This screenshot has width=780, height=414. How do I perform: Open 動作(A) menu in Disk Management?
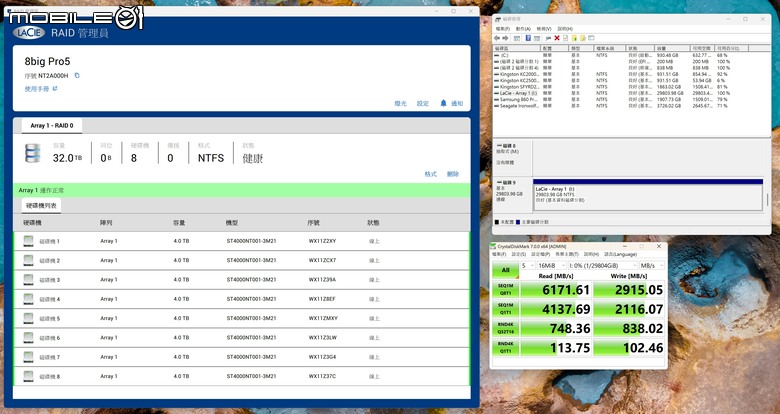click(x=523, y=29)
